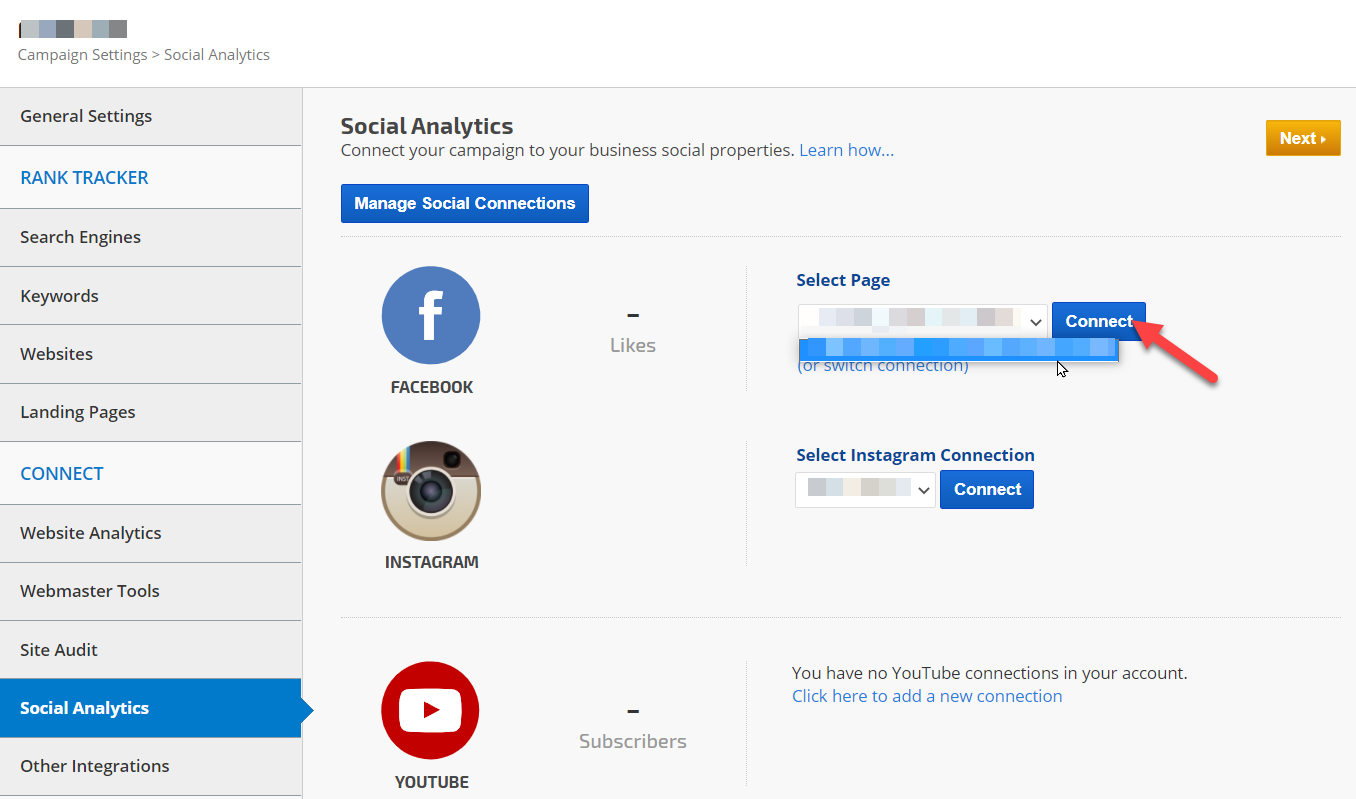Click the YouTube play logo icon
The image size is (1356, 799).
(x=430, y=710)
